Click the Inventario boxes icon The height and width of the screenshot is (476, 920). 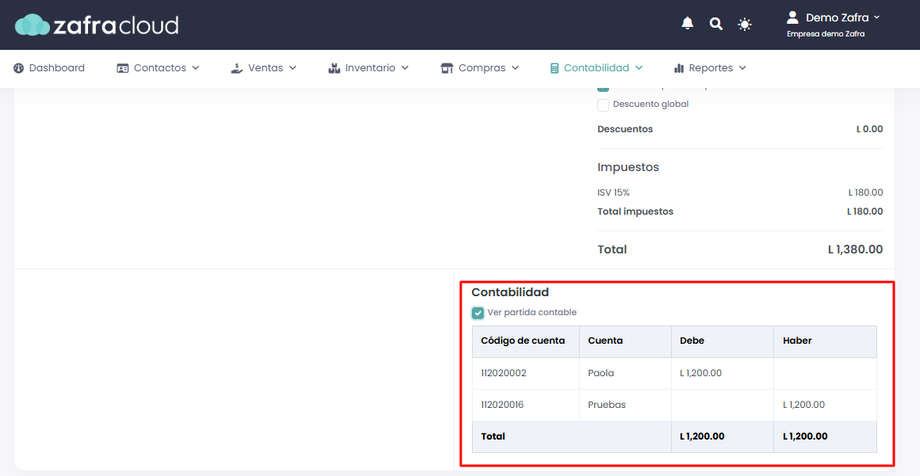click(334, 68)
